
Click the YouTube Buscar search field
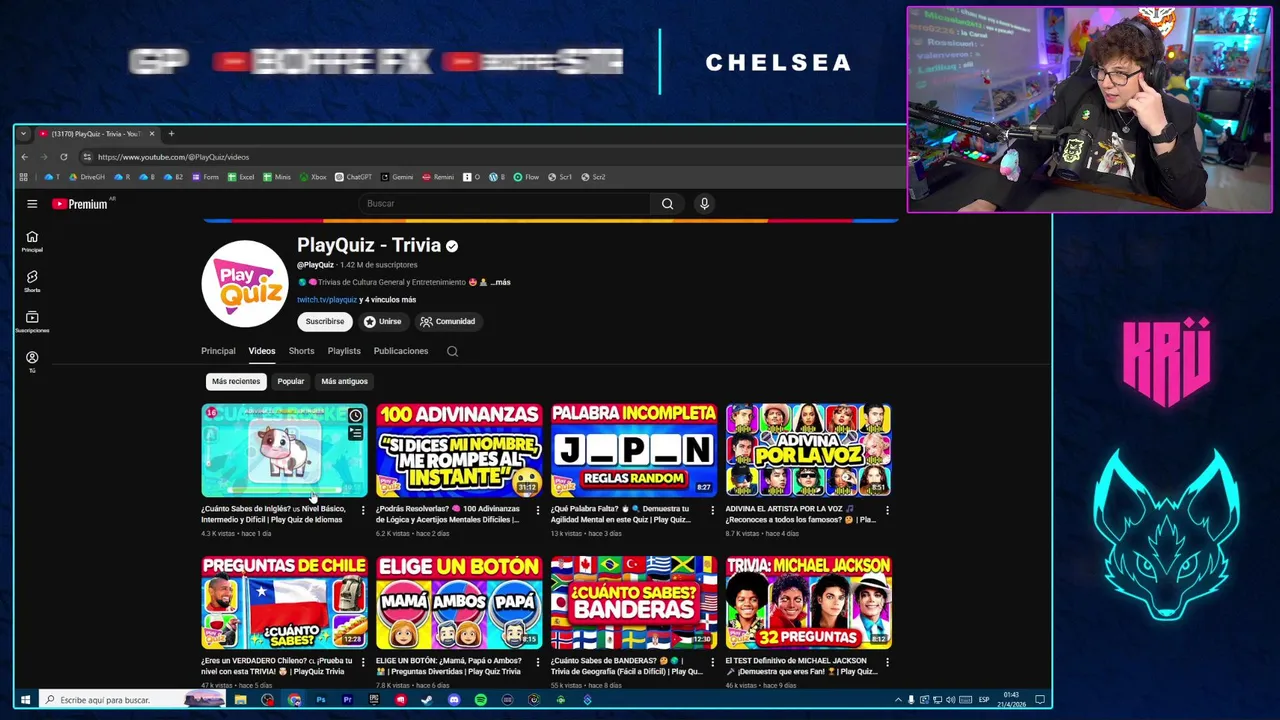point(505,204)
